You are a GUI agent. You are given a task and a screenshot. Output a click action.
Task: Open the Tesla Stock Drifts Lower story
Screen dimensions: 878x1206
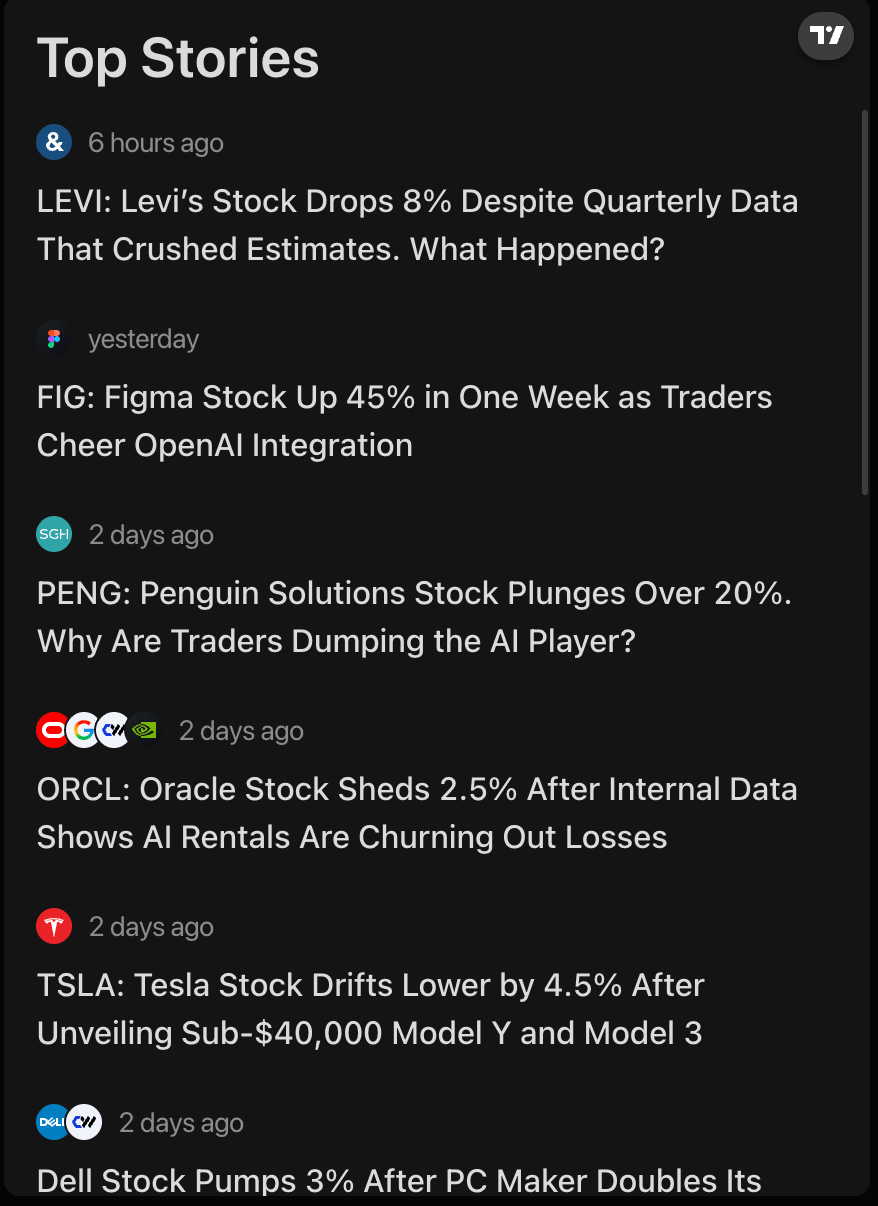coord(370,1009)
